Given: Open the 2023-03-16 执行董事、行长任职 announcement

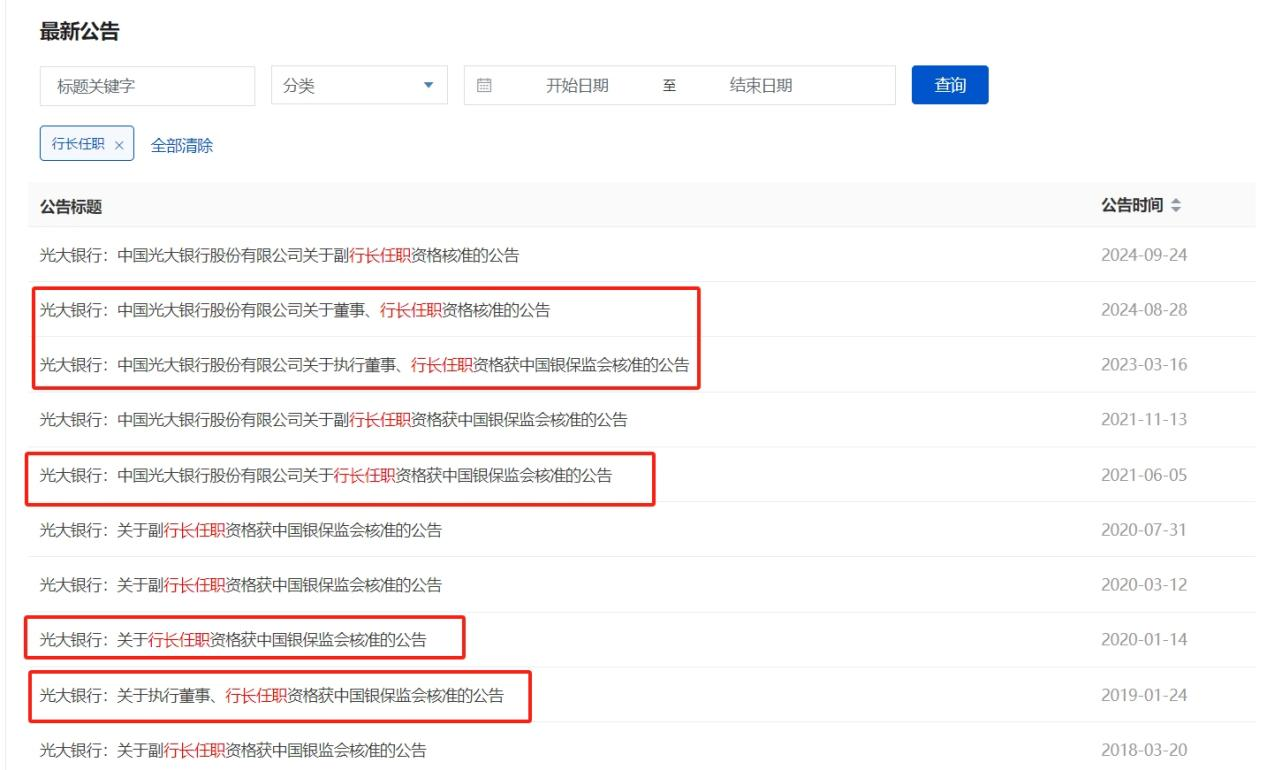Looking at the screenshot, I should [364, 365].
